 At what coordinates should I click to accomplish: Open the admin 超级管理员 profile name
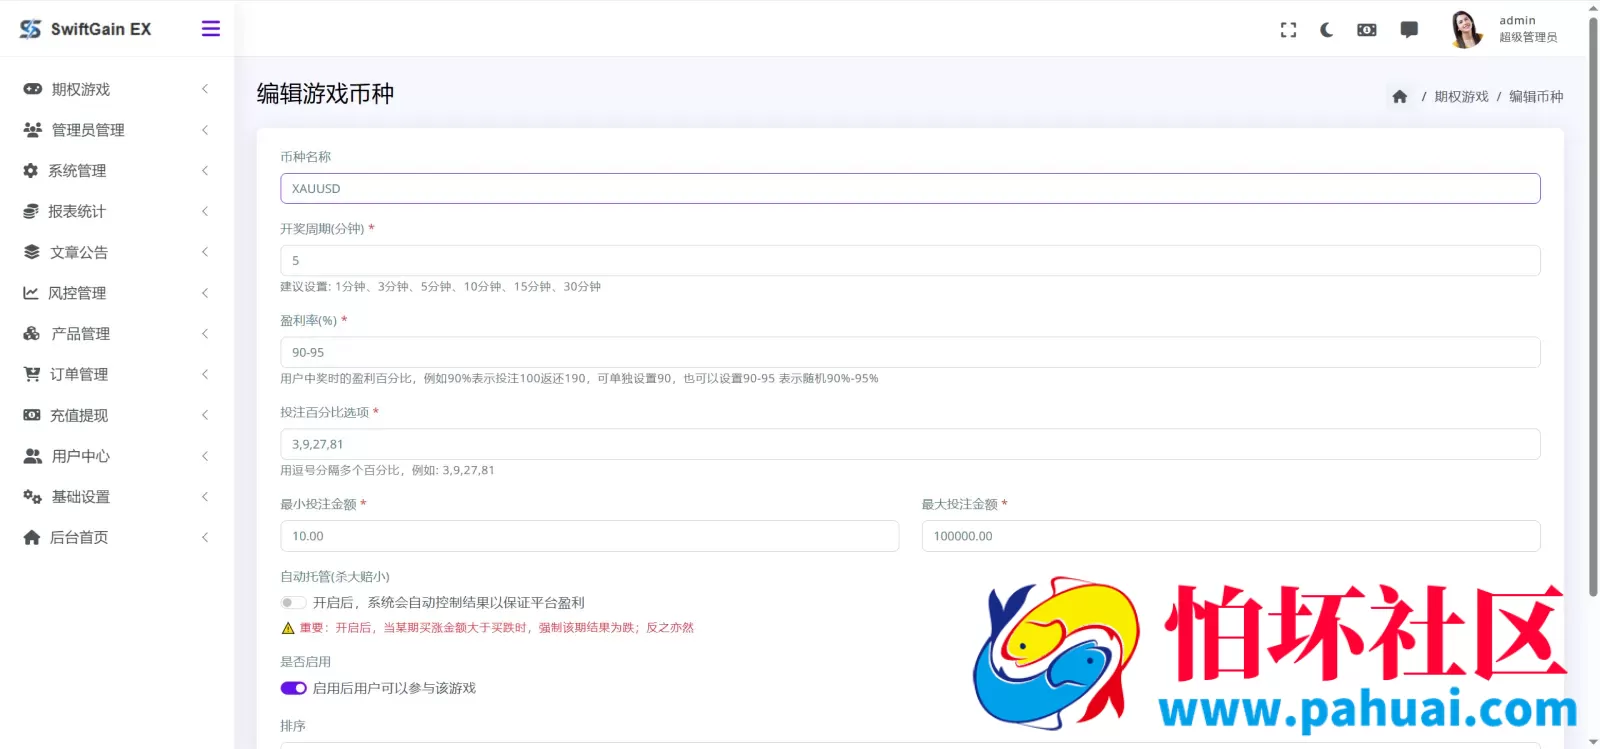tap(1528, 29)
